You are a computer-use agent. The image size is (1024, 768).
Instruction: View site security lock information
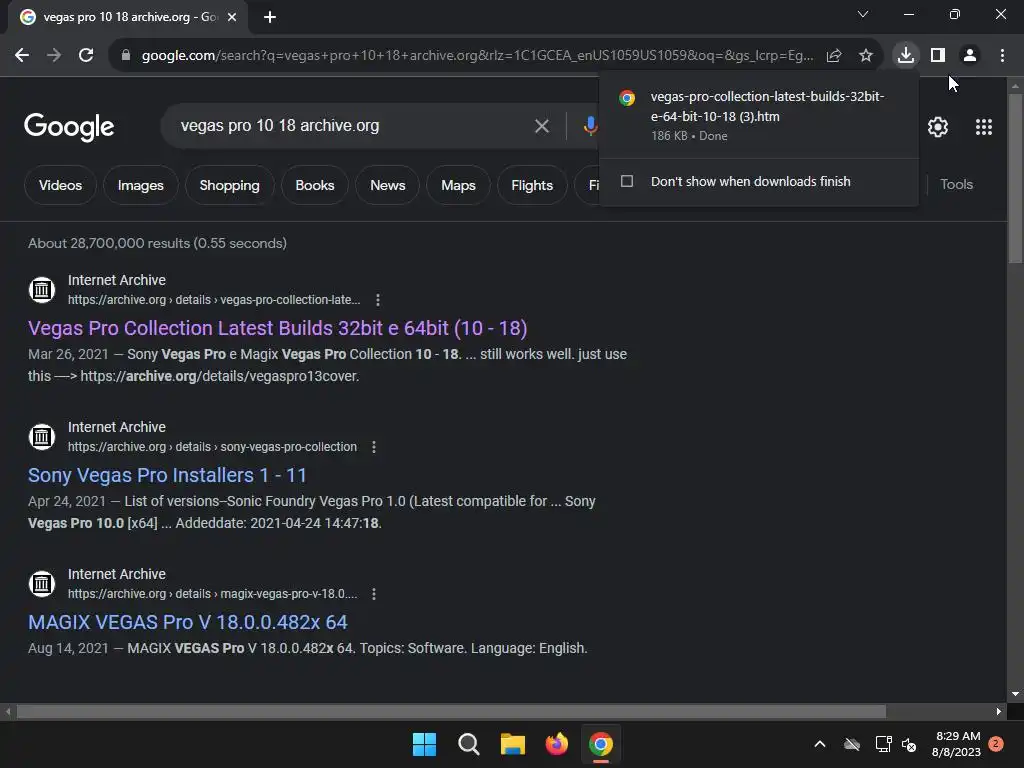pyautogui.click(x=125, y=56)
